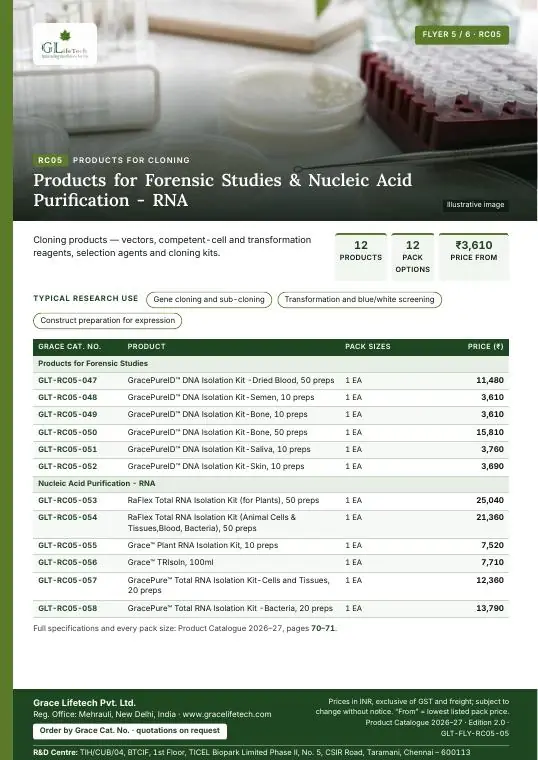Click 'Grace TRIsoln, 100ml' product

click(x=171, y=563)
